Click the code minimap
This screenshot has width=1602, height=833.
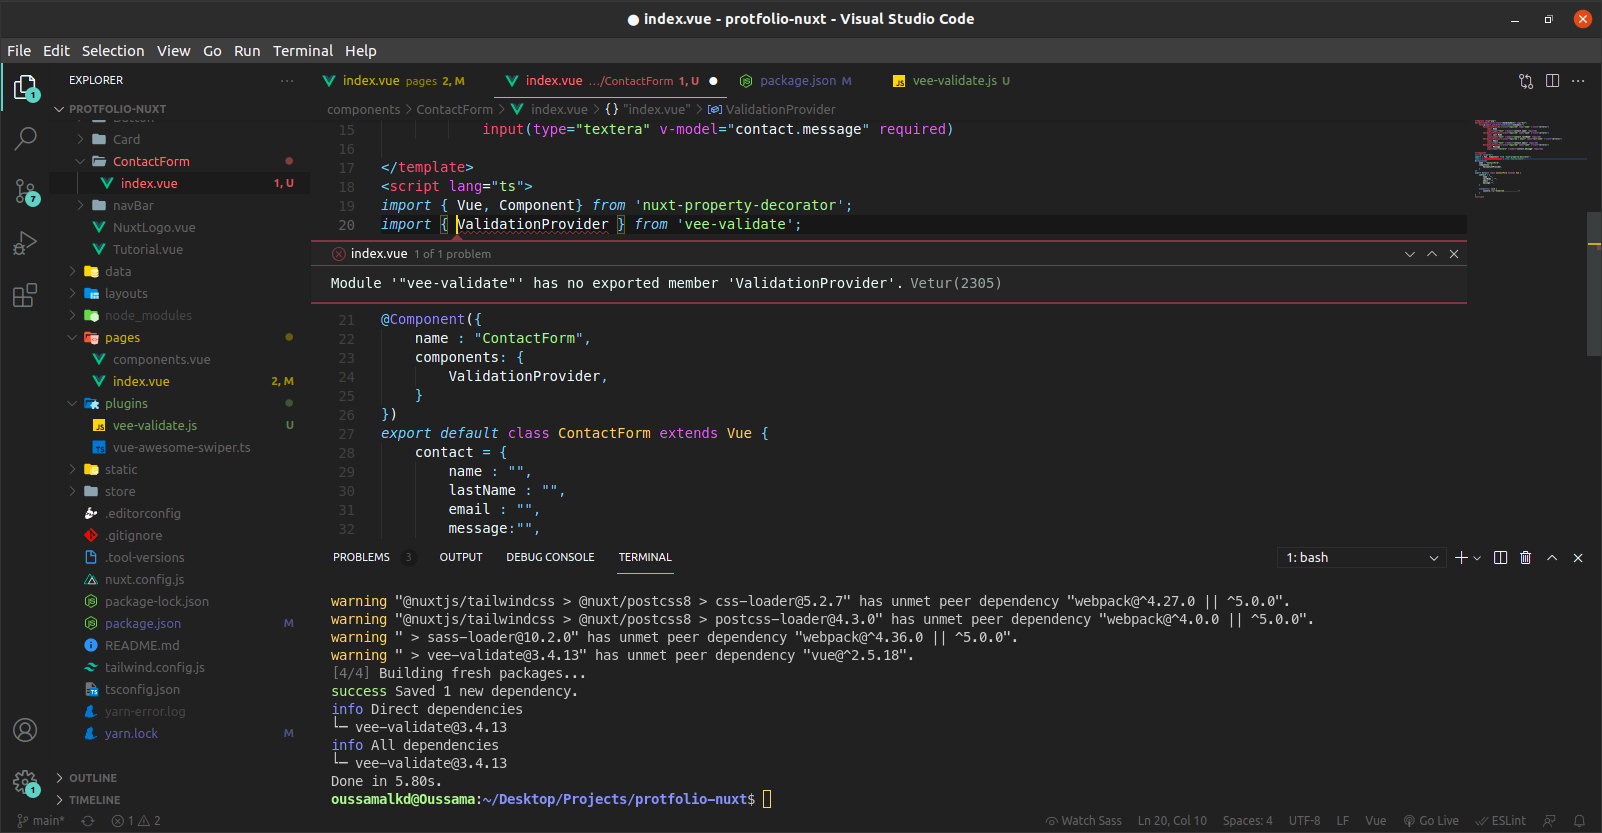pyautogui.click(x=1530, y=160)
